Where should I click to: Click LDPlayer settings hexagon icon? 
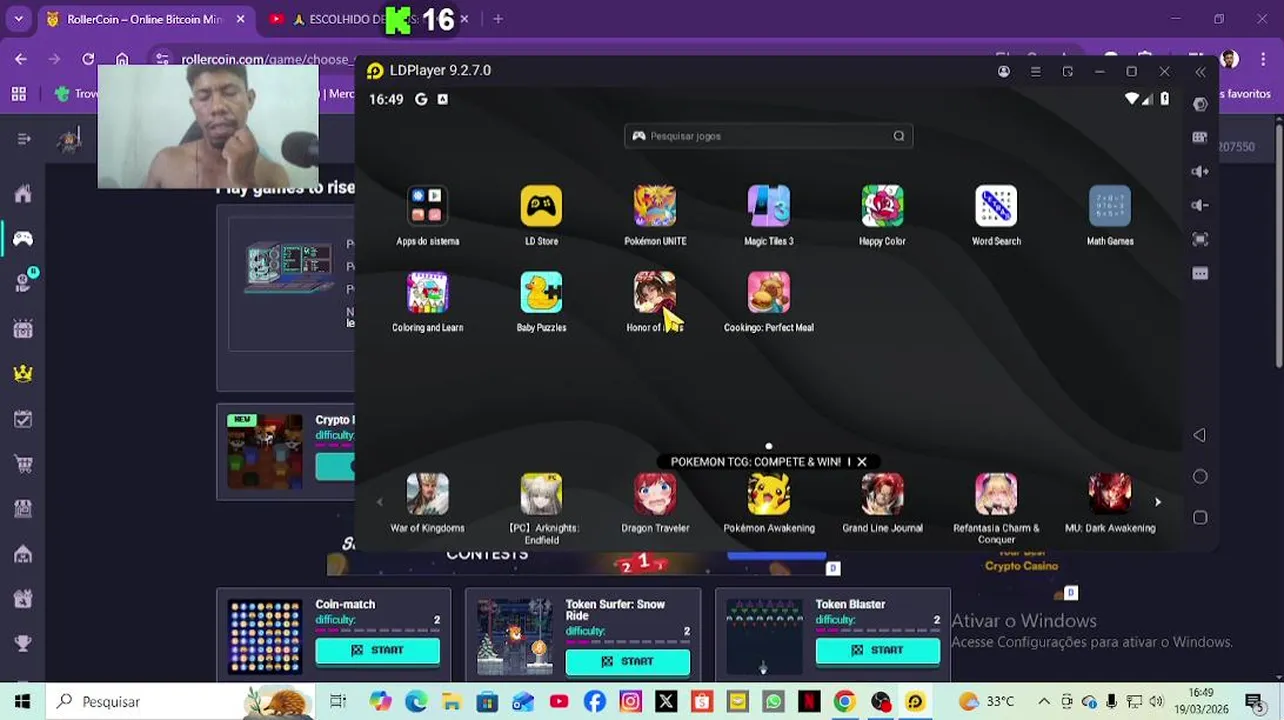[x=1200, y=104]
